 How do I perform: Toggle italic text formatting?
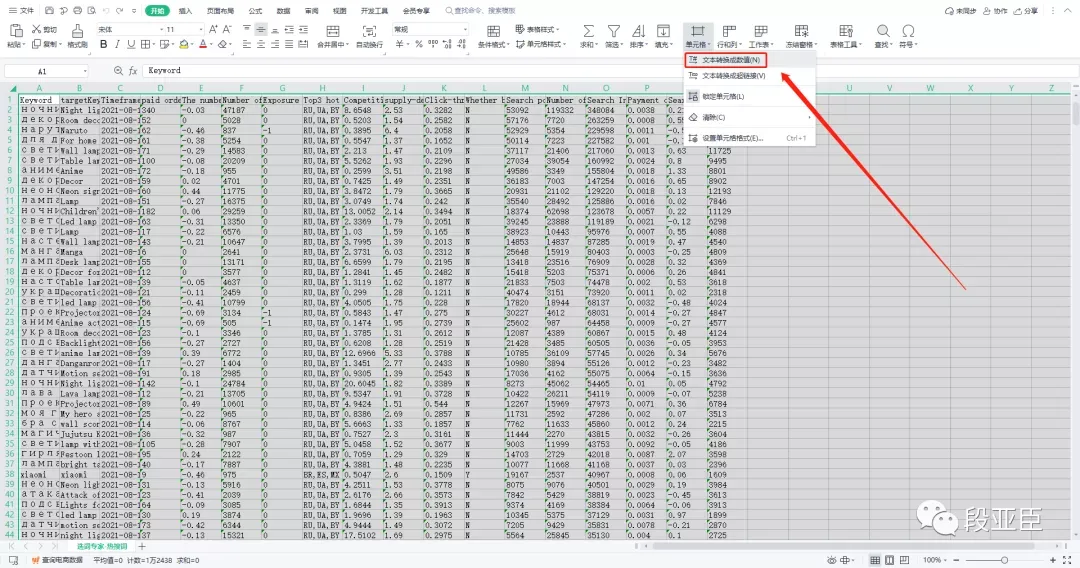[117, 44]
